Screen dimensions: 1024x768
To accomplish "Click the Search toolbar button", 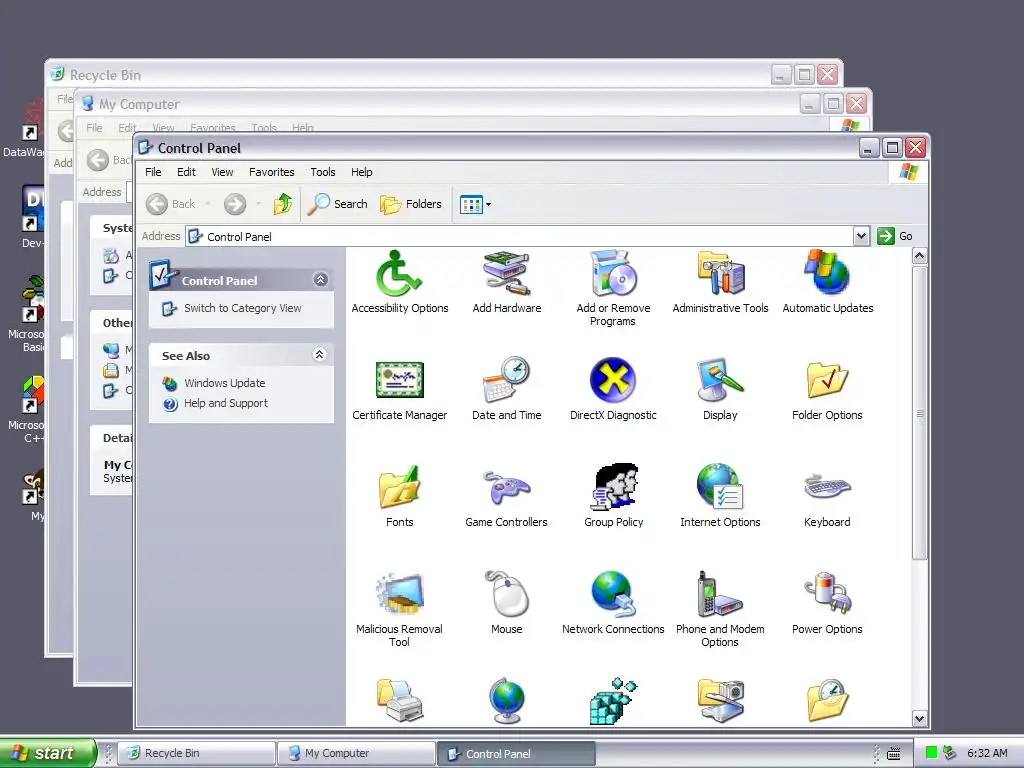I will [x=338, y=204].
